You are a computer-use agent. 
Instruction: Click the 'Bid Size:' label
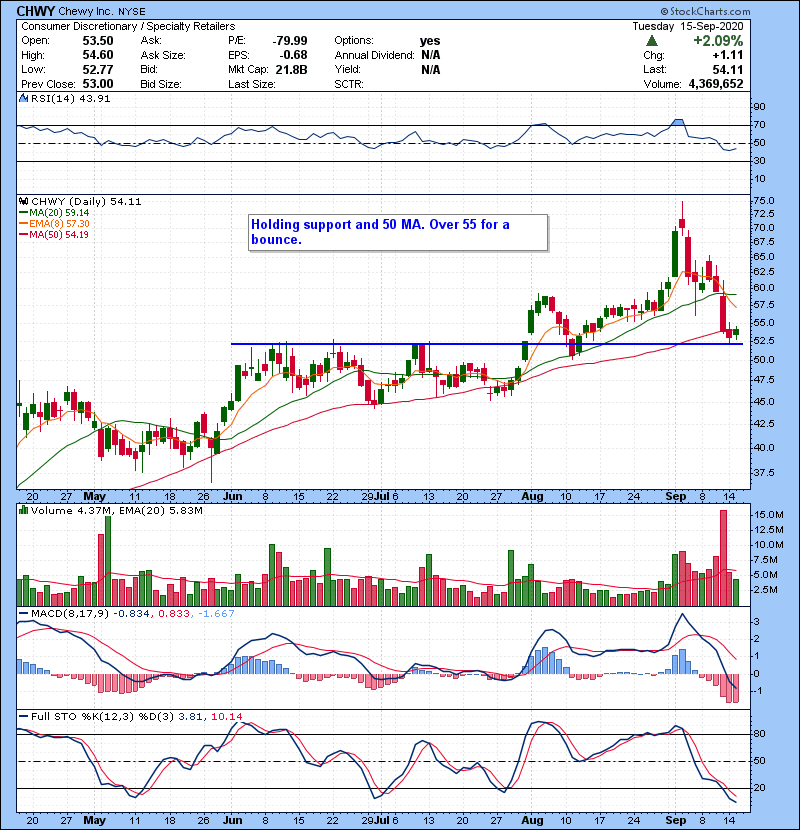(x=161, y=84)
